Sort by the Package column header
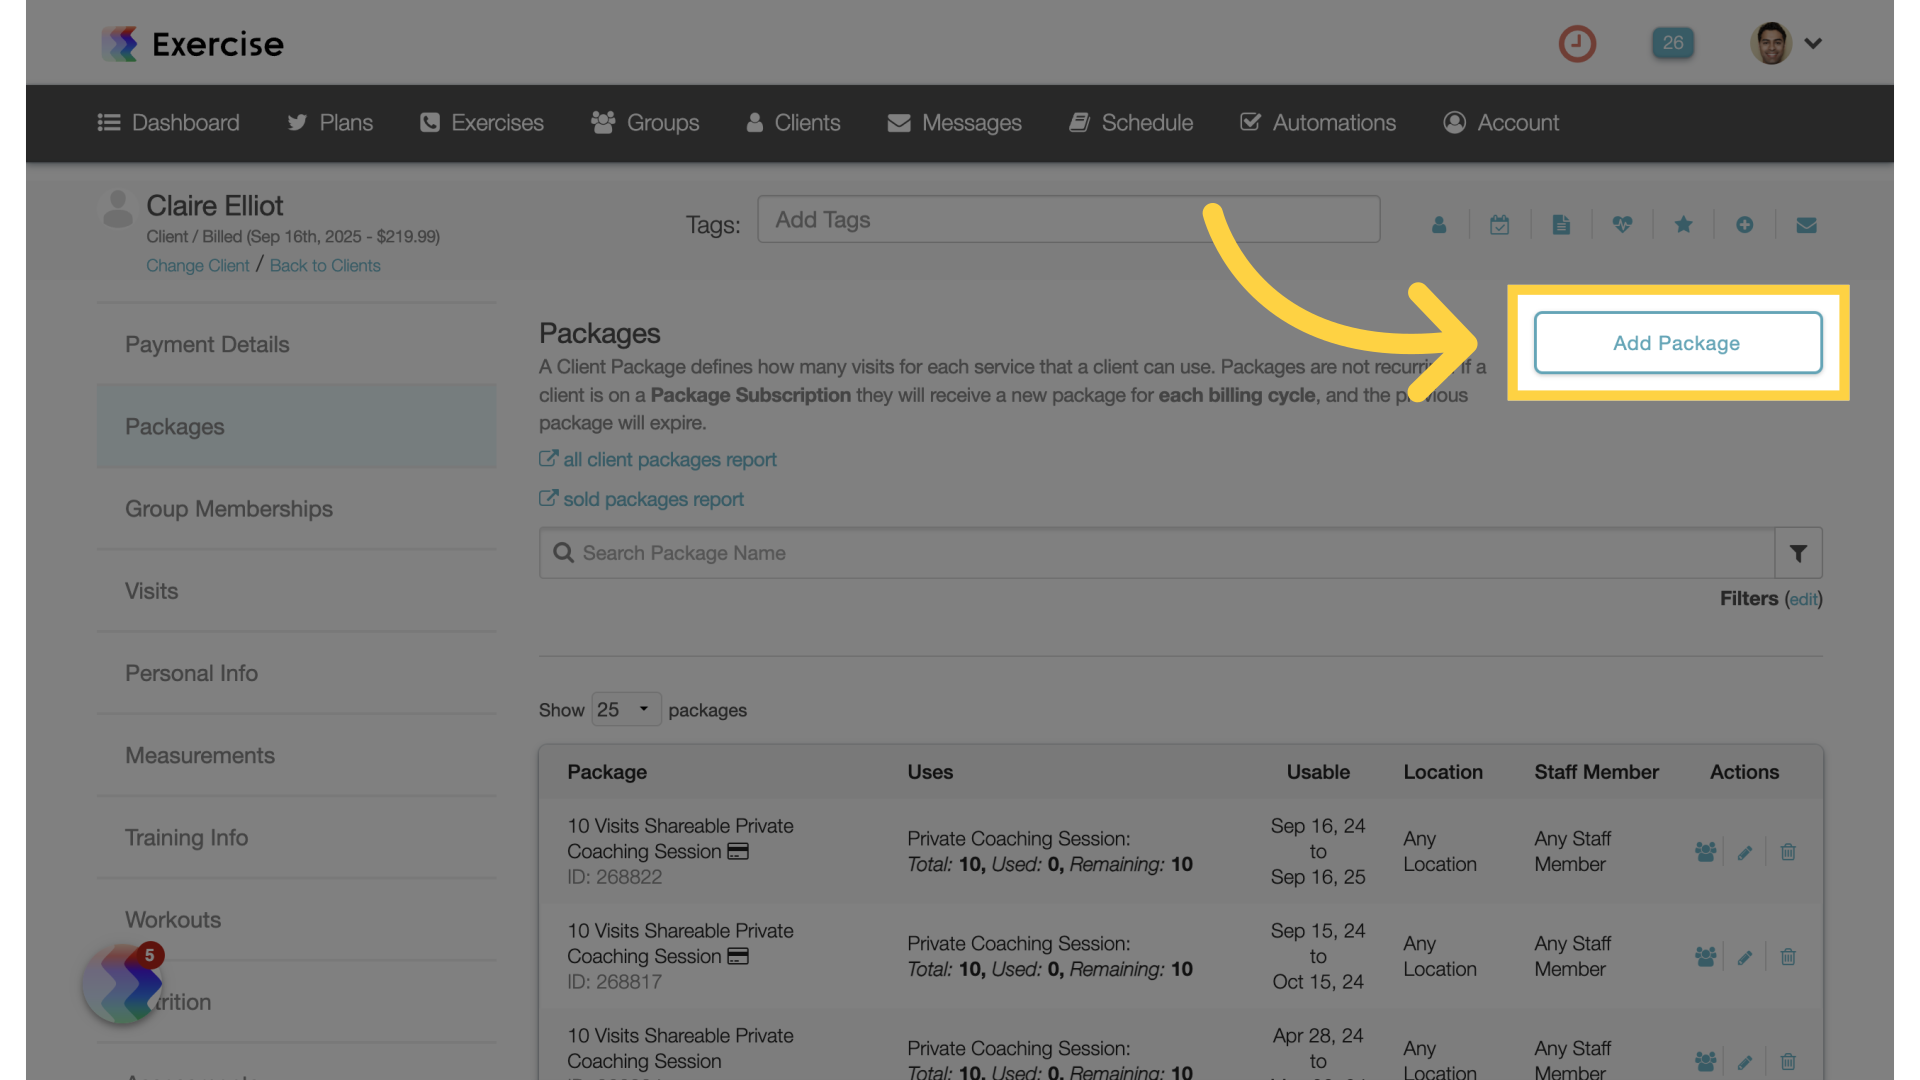 coord(607,772)
